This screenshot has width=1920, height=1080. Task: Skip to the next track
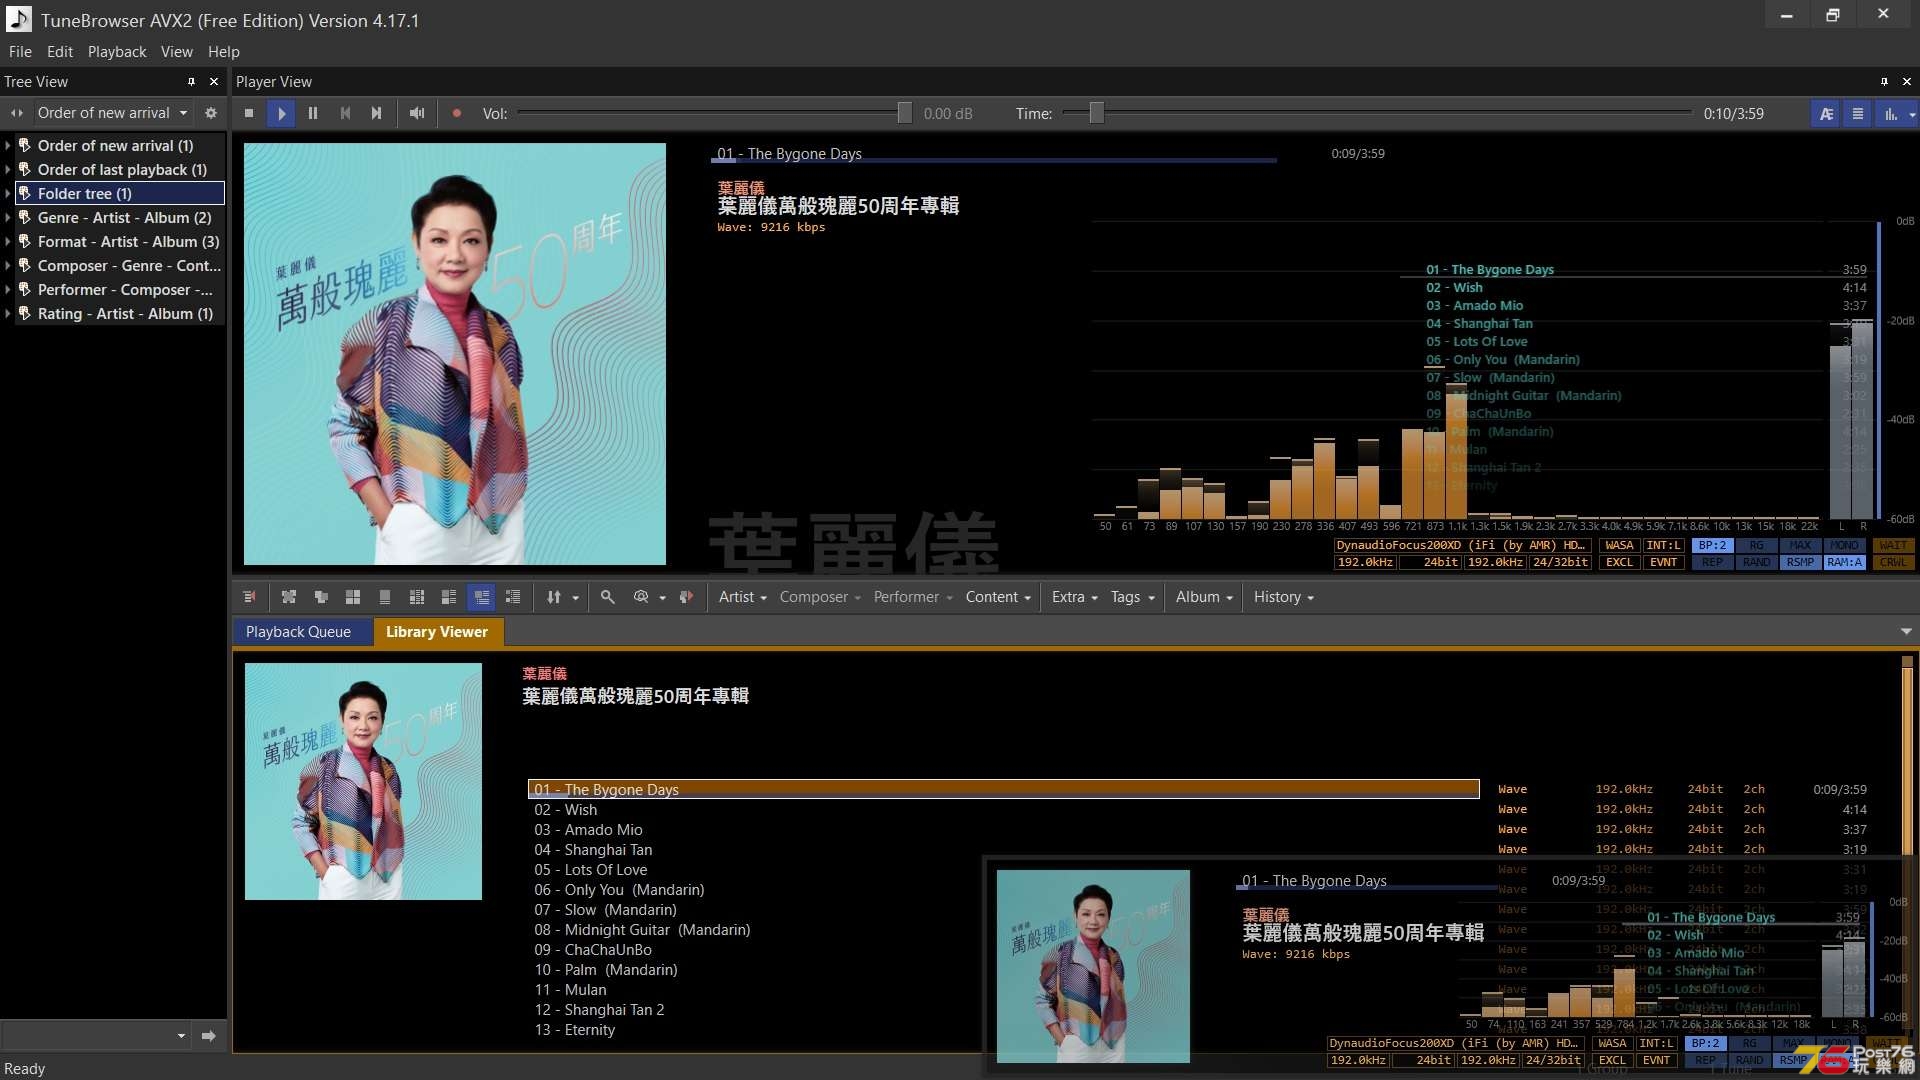pos(376,113)
